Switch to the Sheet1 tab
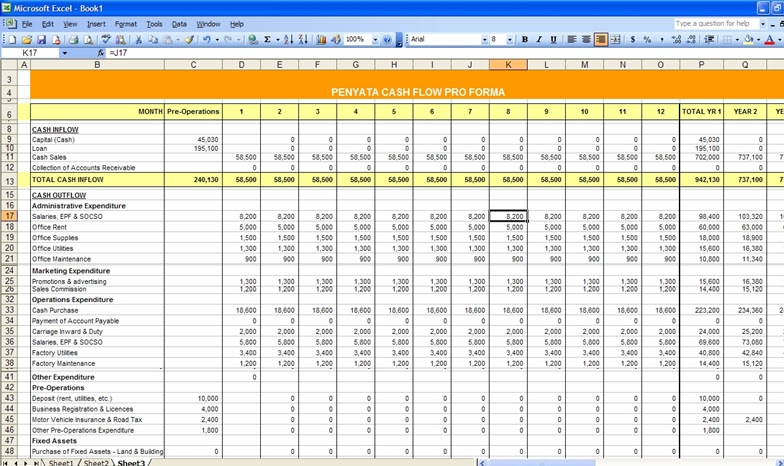The width and height of the screenshot is (784, 466). pyautogui.click(x=60, y=463)
